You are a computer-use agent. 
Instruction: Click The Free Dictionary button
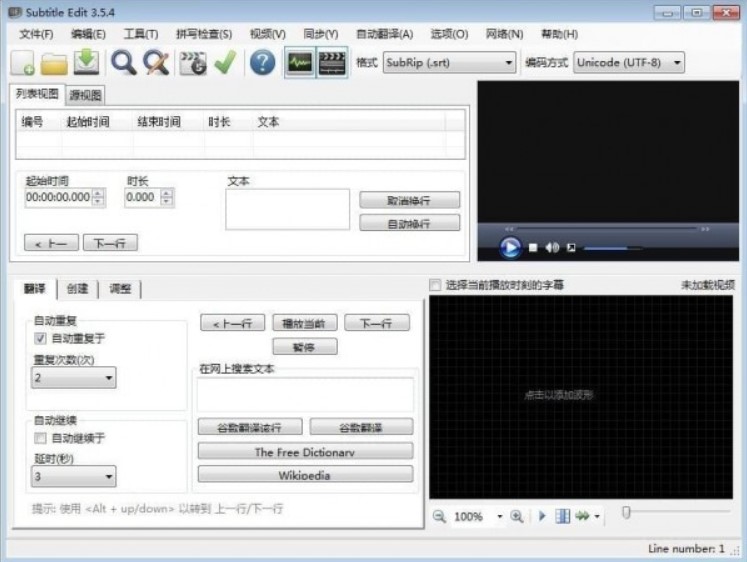pyautogui.click(x=305, y=452)
